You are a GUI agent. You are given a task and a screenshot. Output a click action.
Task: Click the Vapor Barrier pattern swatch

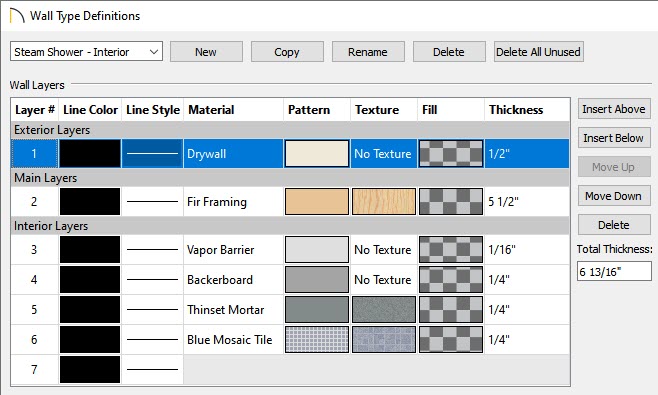(x=317, y=249)
